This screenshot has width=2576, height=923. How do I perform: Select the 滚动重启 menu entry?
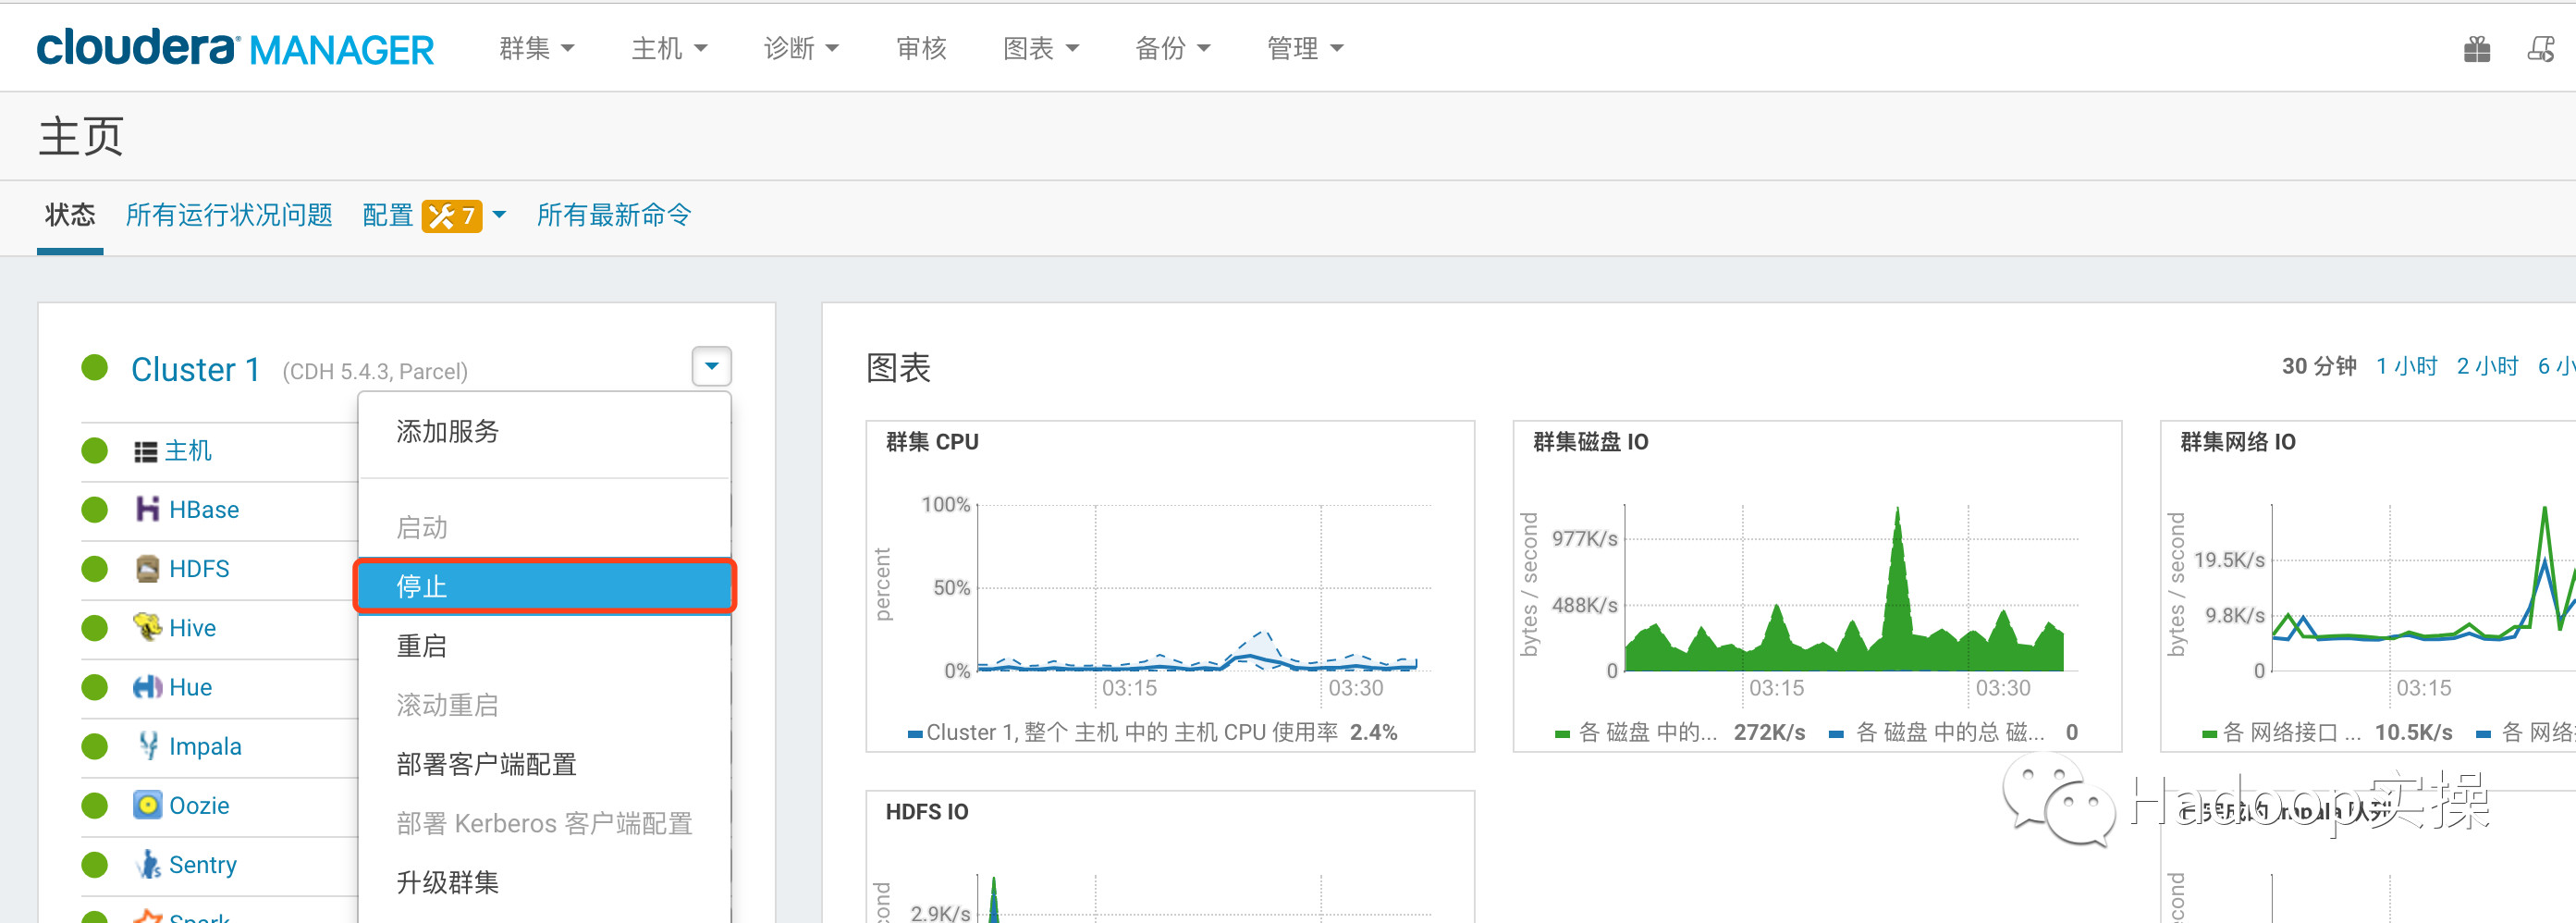[545, 705]
